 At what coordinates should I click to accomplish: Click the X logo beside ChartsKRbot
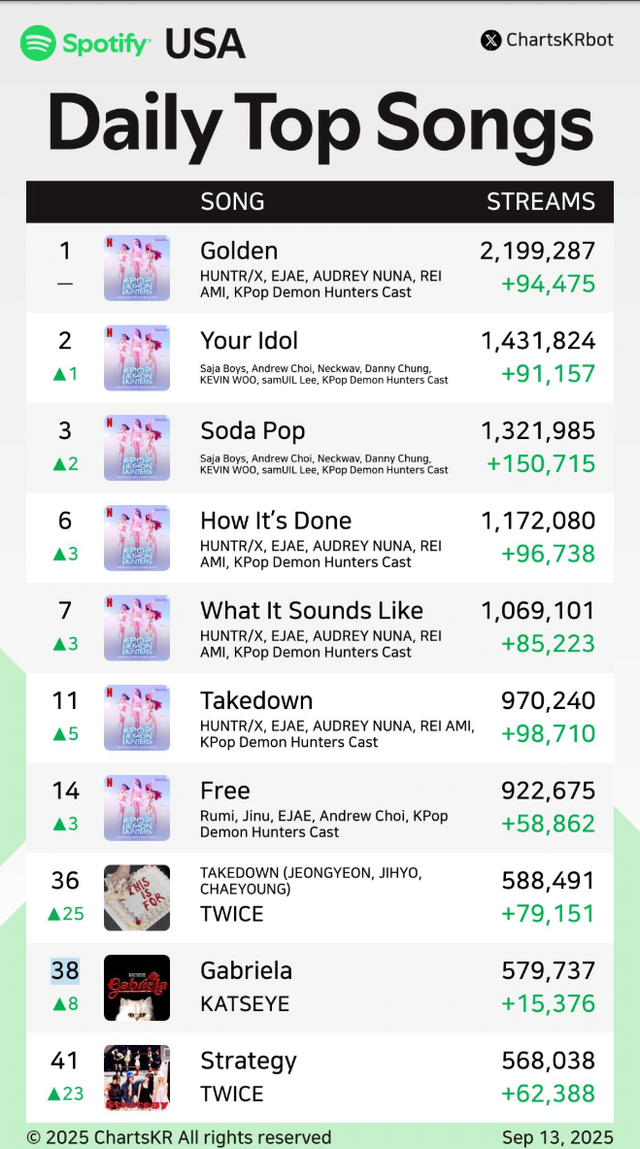click(x=491, y=41)
